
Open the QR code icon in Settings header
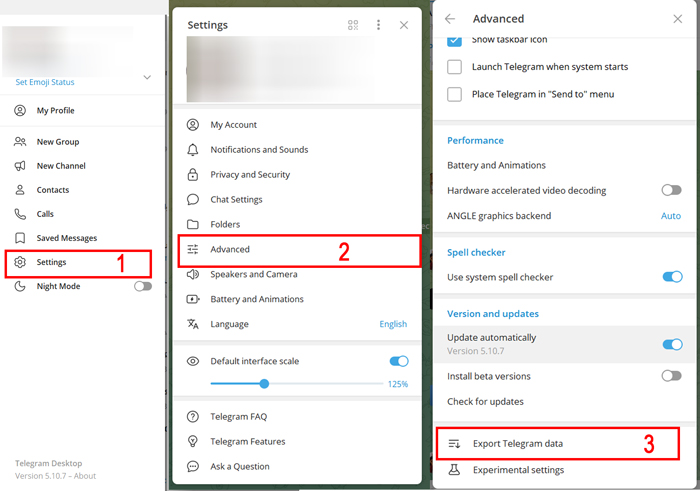tap(353, 25)
